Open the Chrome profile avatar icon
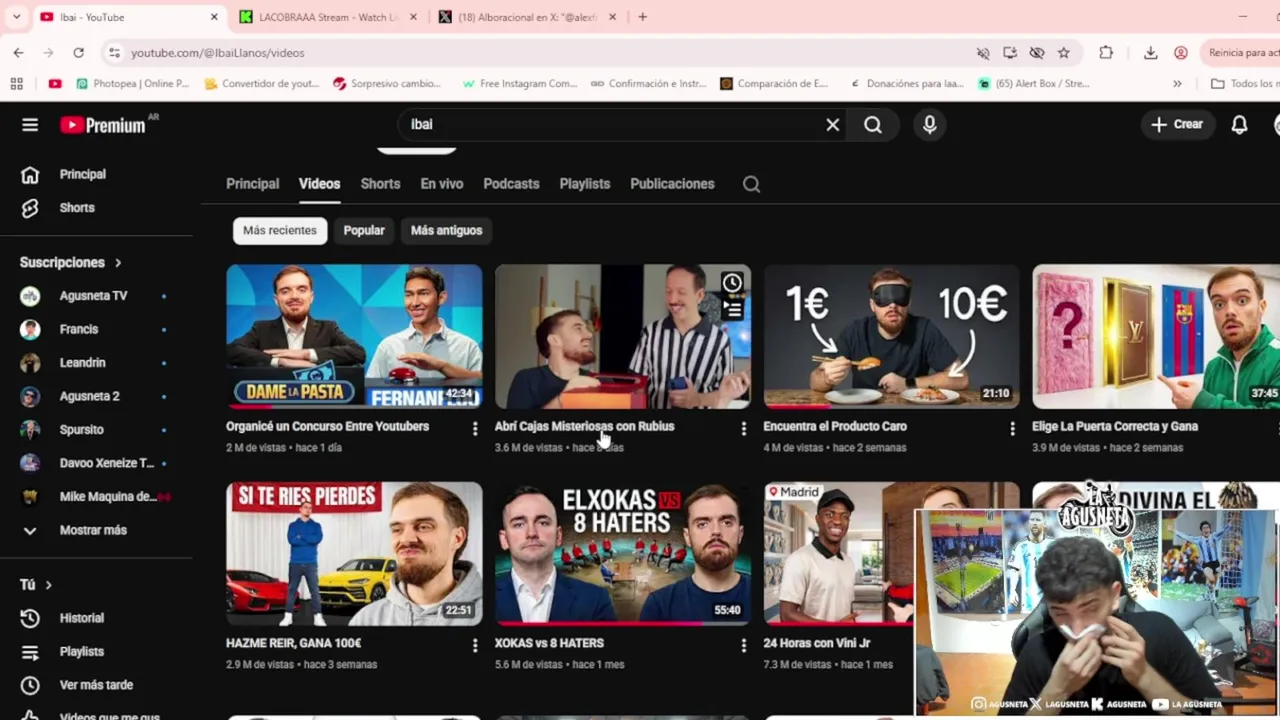This screenshot has width=1280, height=720. 1181,52
